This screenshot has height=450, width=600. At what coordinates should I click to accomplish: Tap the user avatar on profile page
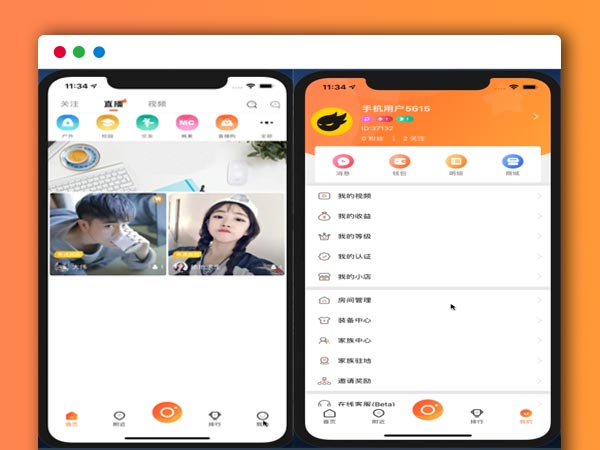pos(332,122)
